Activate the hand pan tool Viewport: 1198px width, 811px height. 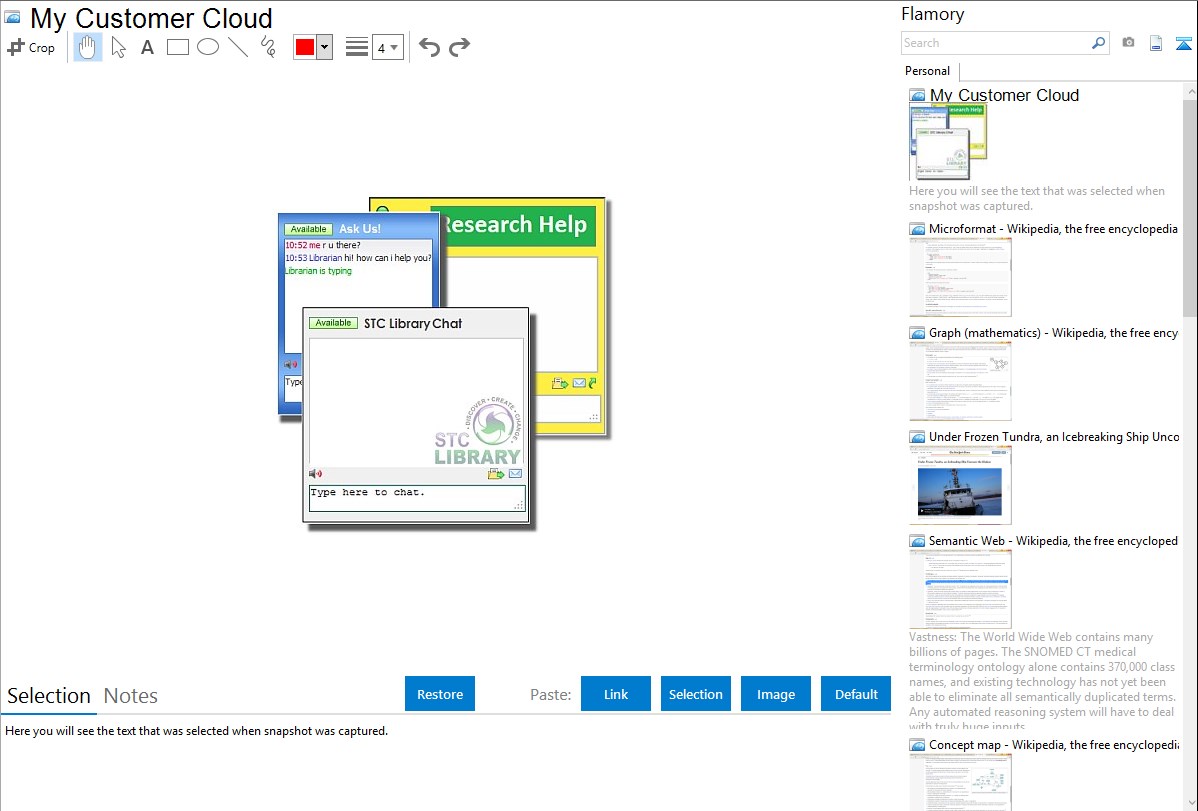click(88, 47)
